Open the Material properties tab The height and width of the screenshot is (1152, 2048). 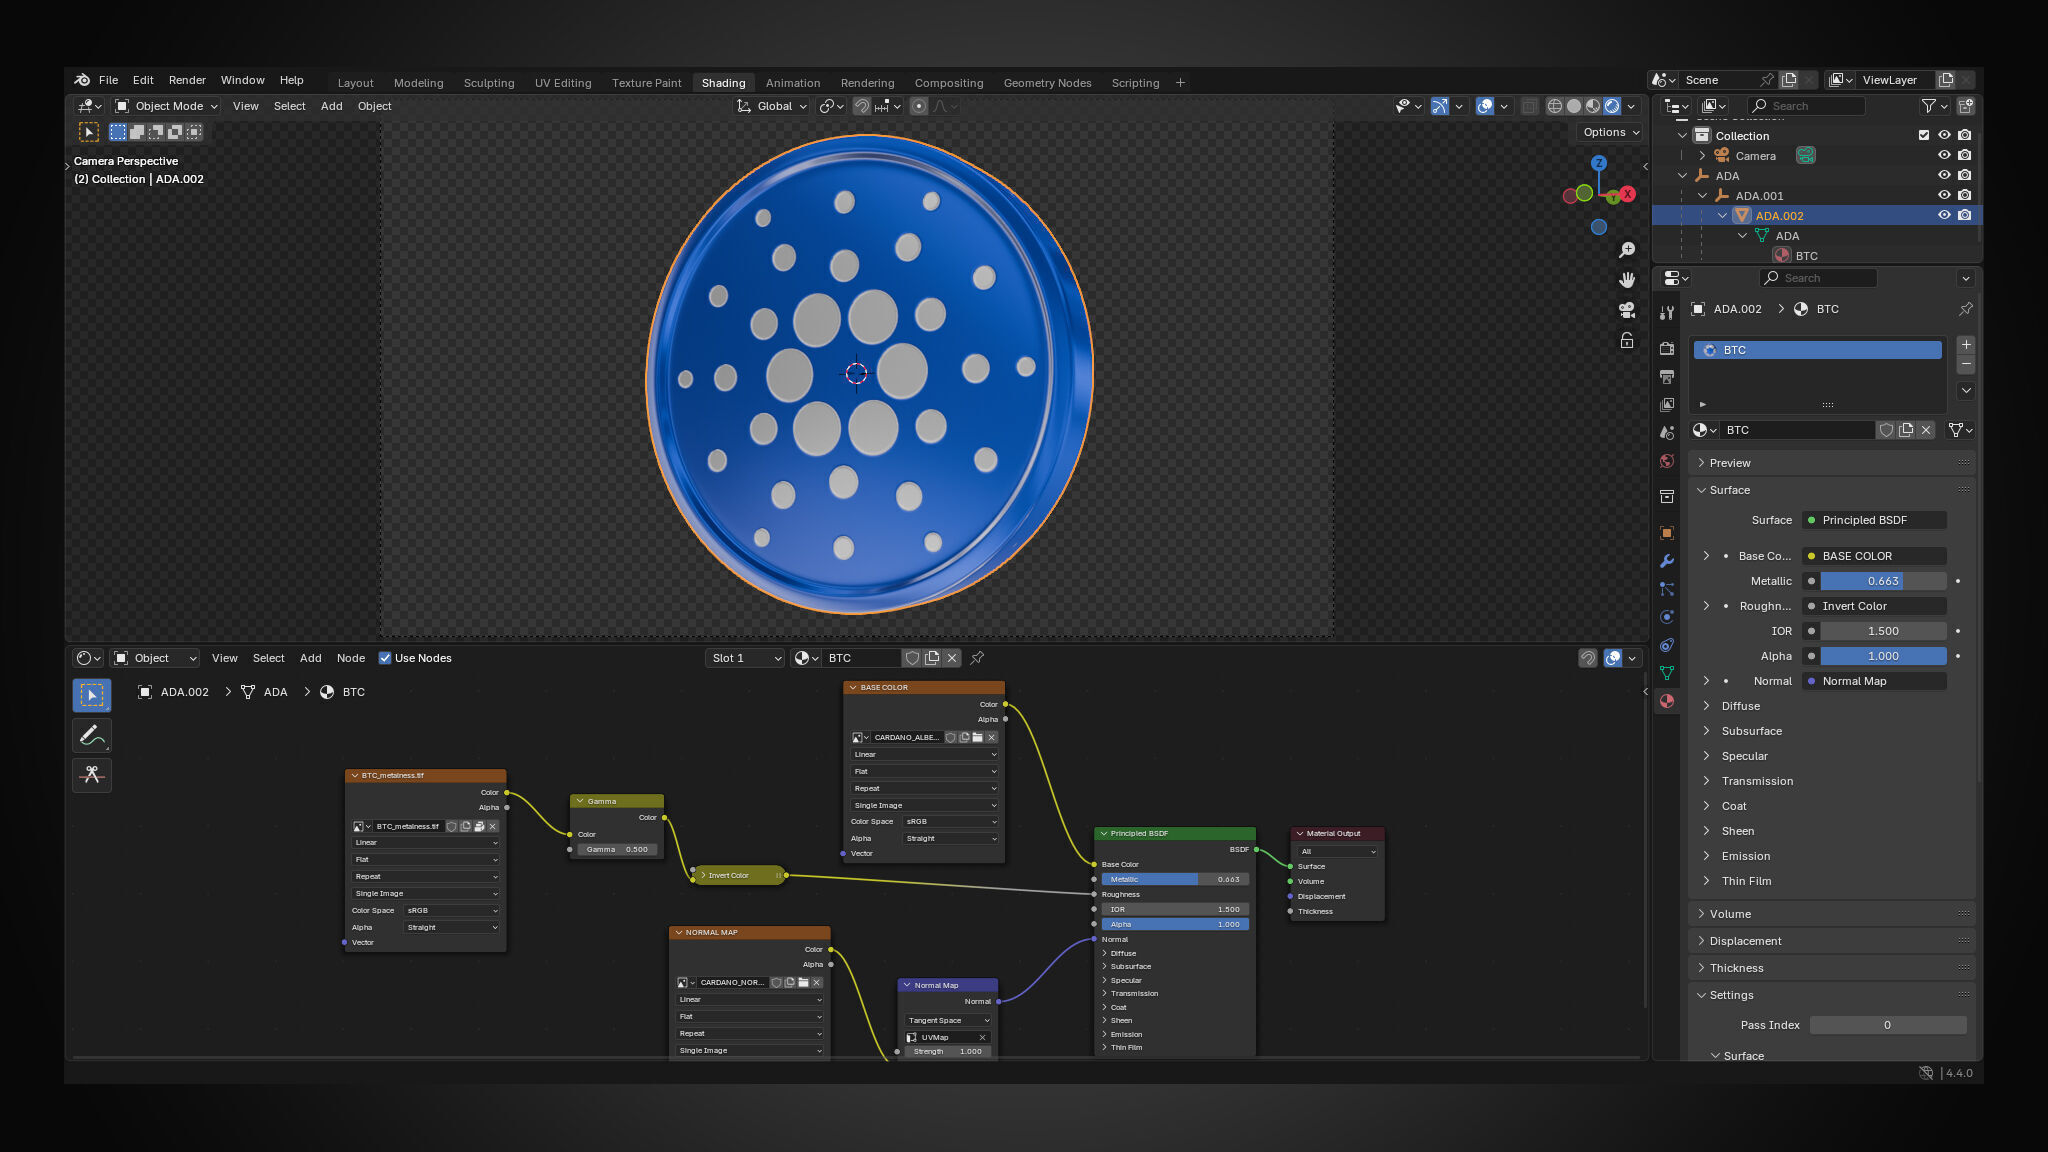(x=1667, y=701)
